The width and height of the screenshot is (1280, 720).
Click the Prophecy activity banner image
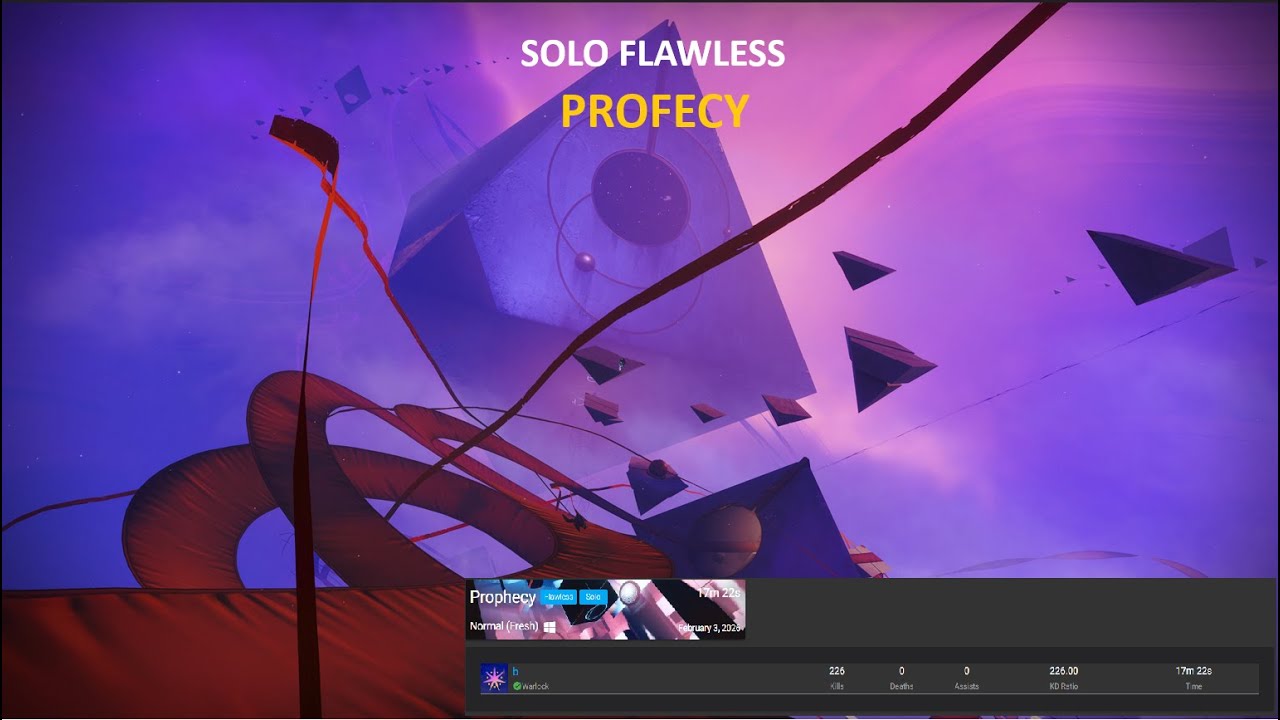[605, 609]
